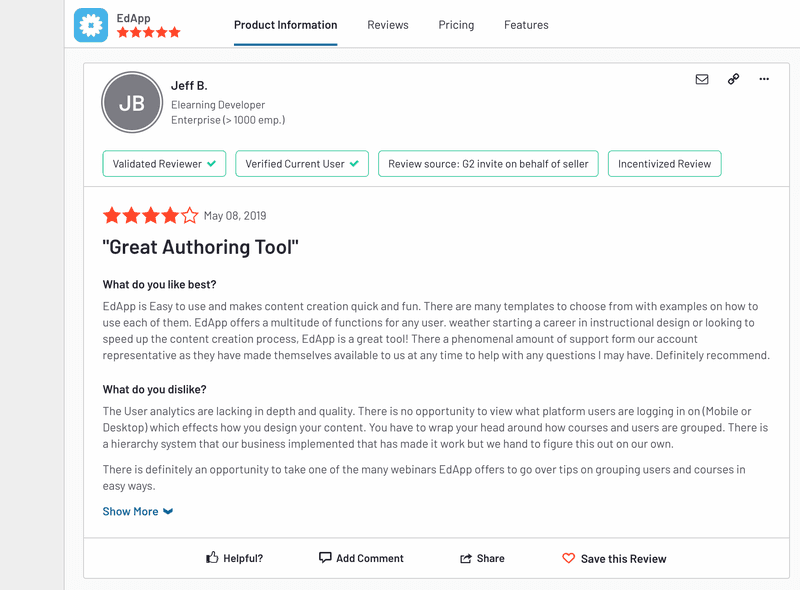Screen dimensions: 800x590
Task: Click the Add Comment speech bubble icon
Action: coord(324,558)
